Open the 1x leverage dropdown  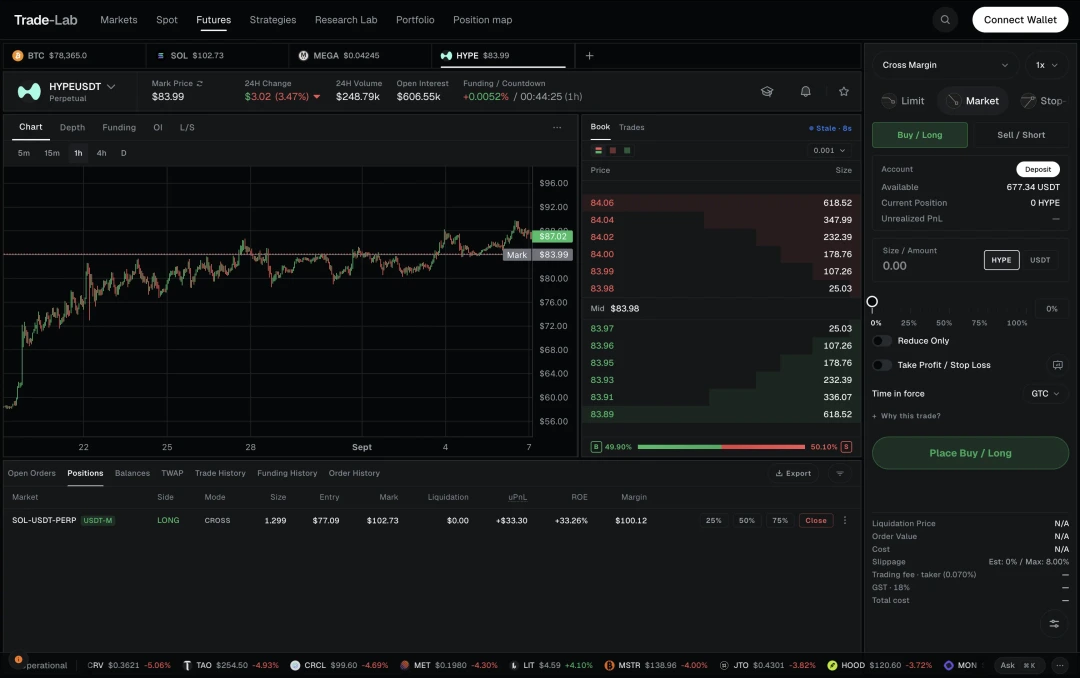point(1046,65)
